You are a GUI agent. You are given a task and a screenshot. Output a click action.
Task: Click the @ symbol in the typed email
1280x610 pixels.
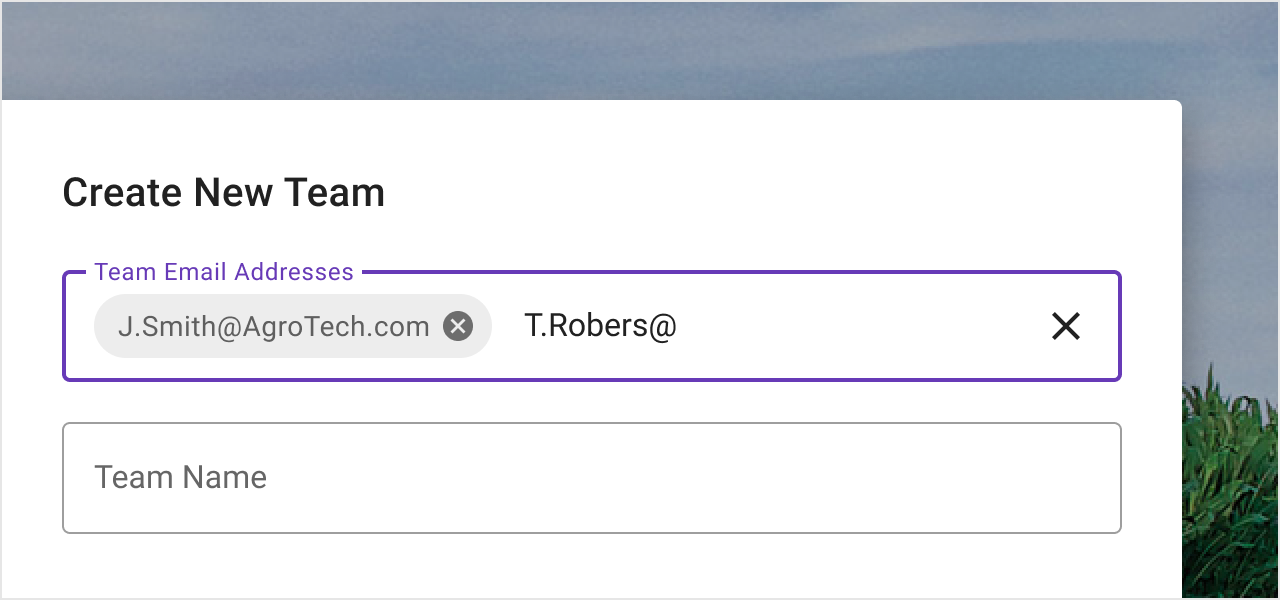pos(663,327)
